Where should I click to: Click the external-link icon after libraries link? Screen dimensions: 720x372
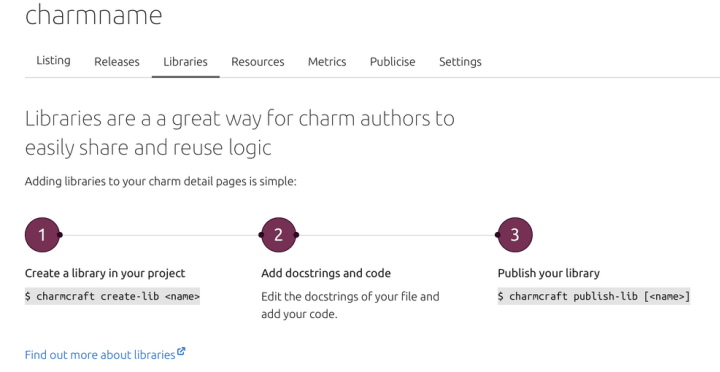pyautogui.click(x=181, y=352)
